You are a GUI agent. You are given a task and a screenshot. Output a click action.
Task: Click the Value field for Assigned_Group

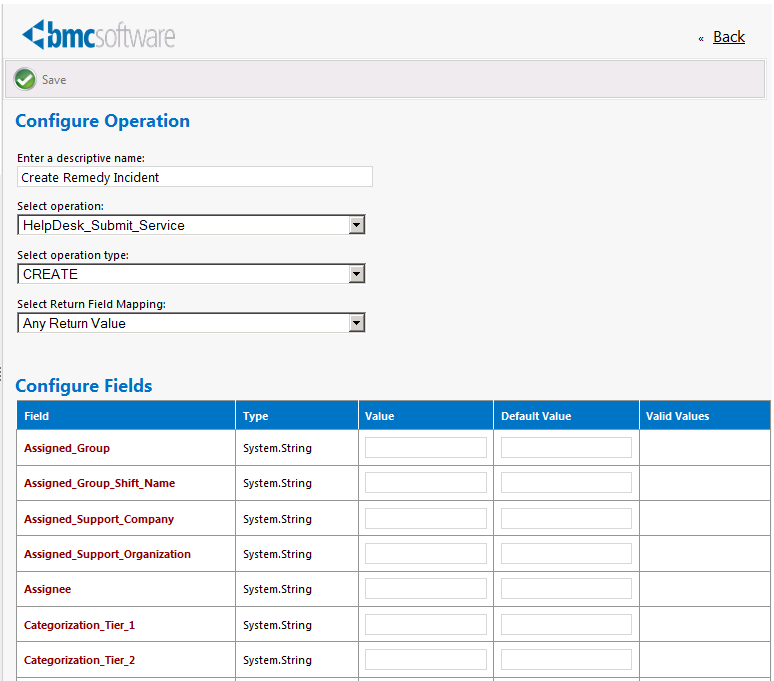point(425,448)
